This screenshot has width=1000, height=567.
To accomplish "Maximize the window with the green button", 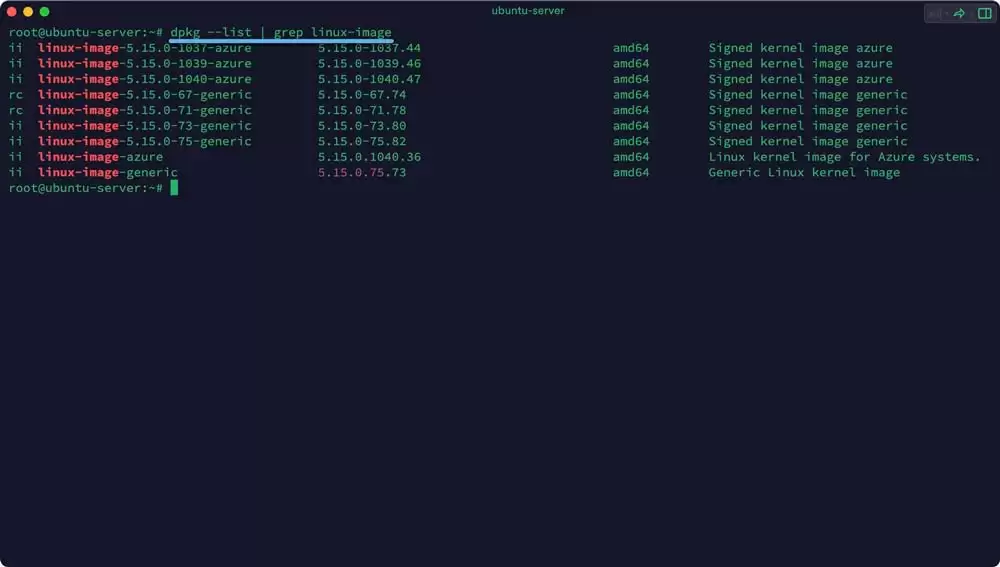I will 45,11.
